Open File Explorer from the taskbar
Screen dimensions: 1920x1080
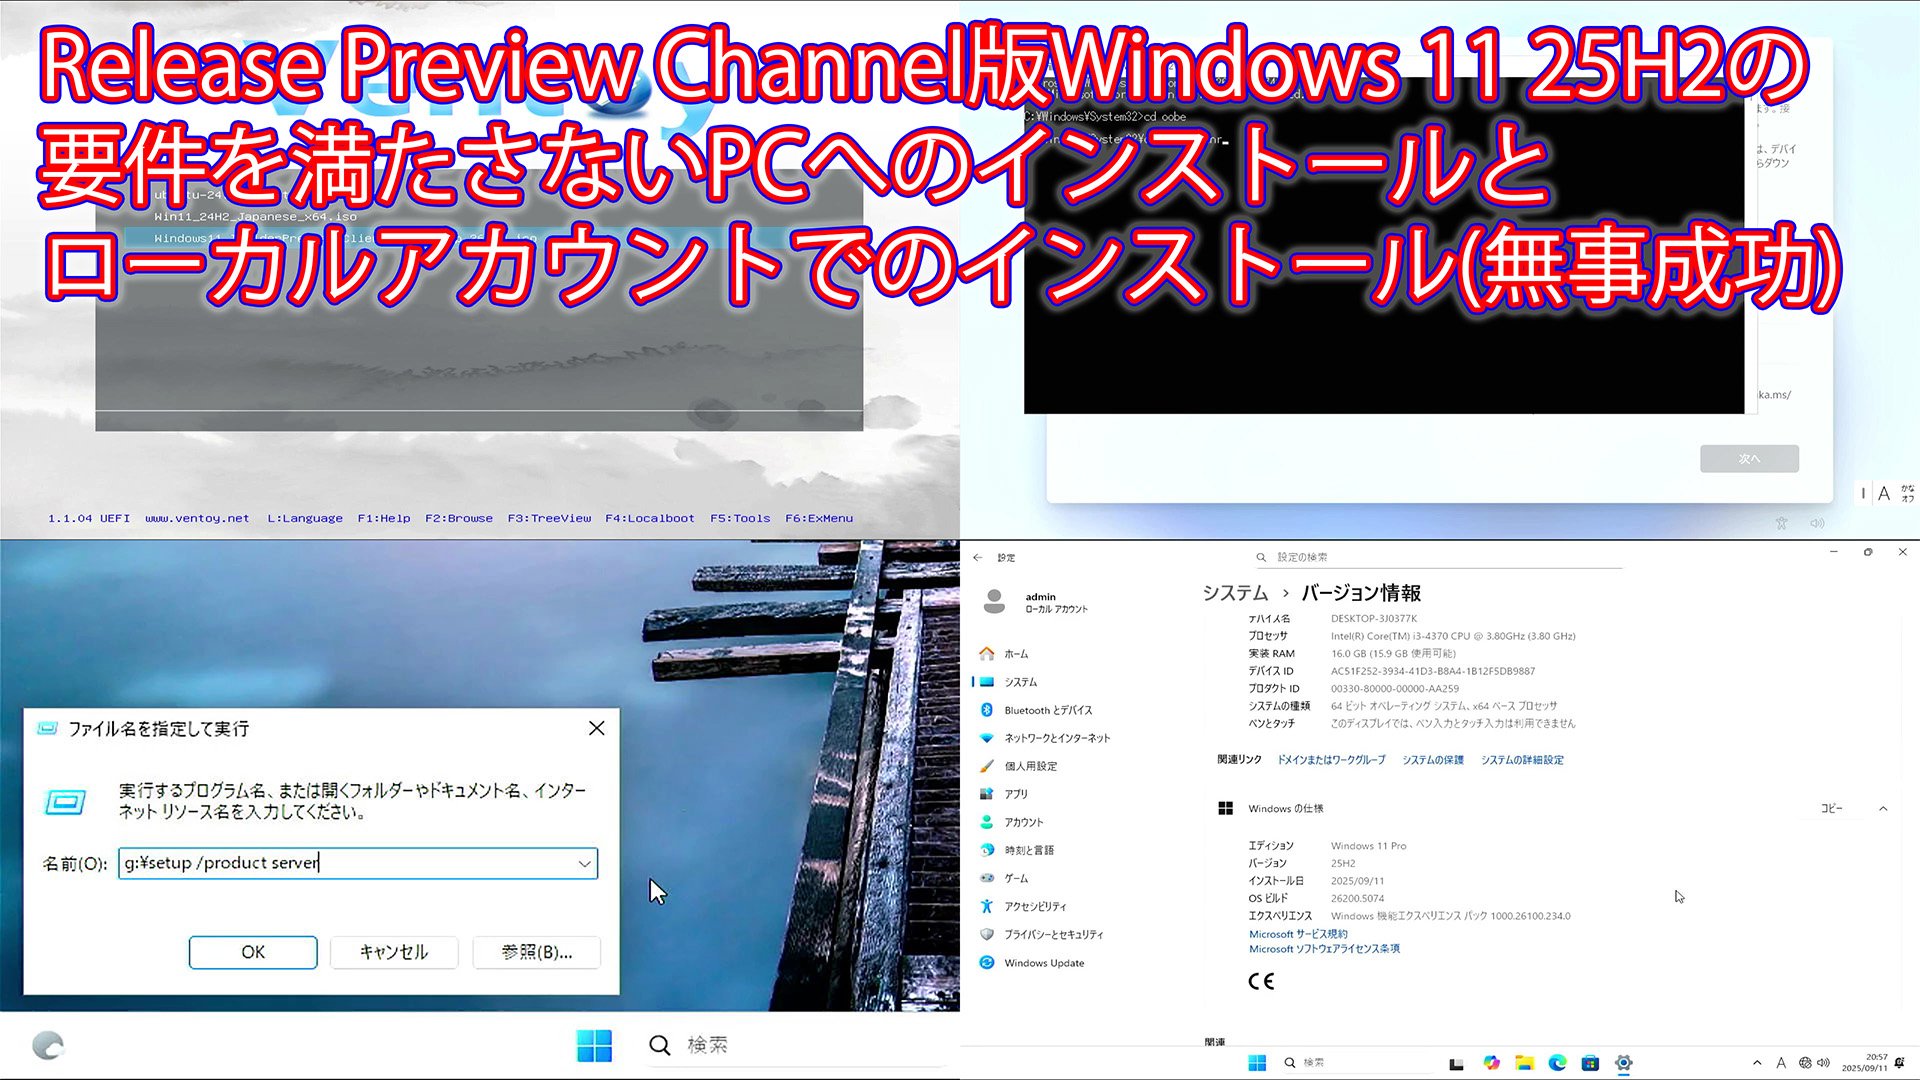point(1524,1063)
